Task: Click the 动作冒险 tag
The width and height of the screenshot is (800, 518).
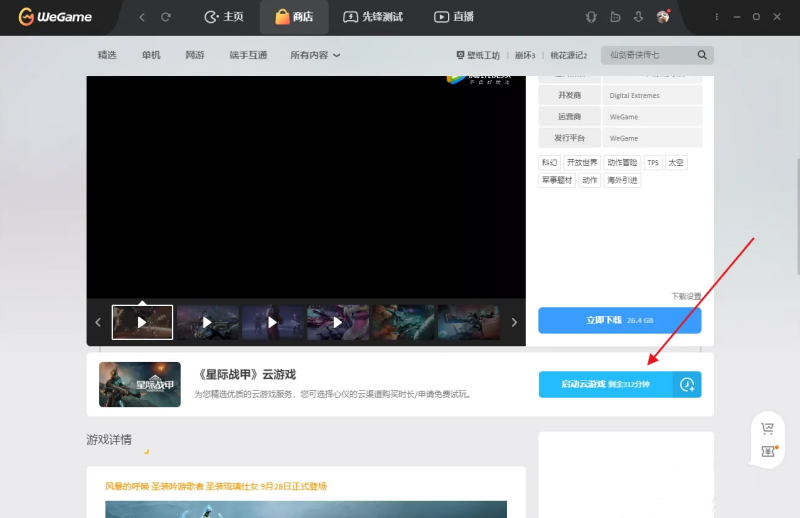Action: pyautogui.click(x=622, y=162)
